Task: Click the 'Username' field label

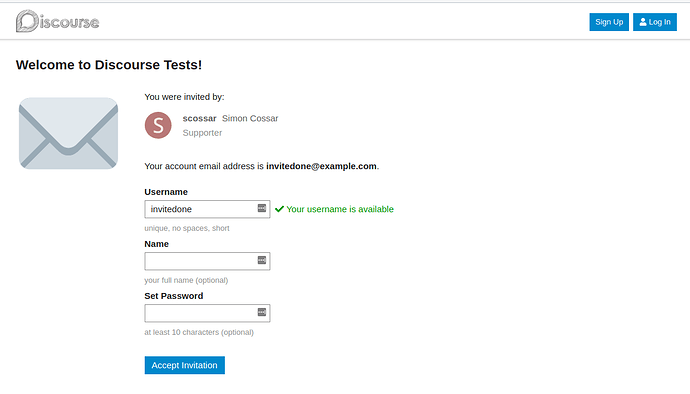Action: [x=166, y=192]
